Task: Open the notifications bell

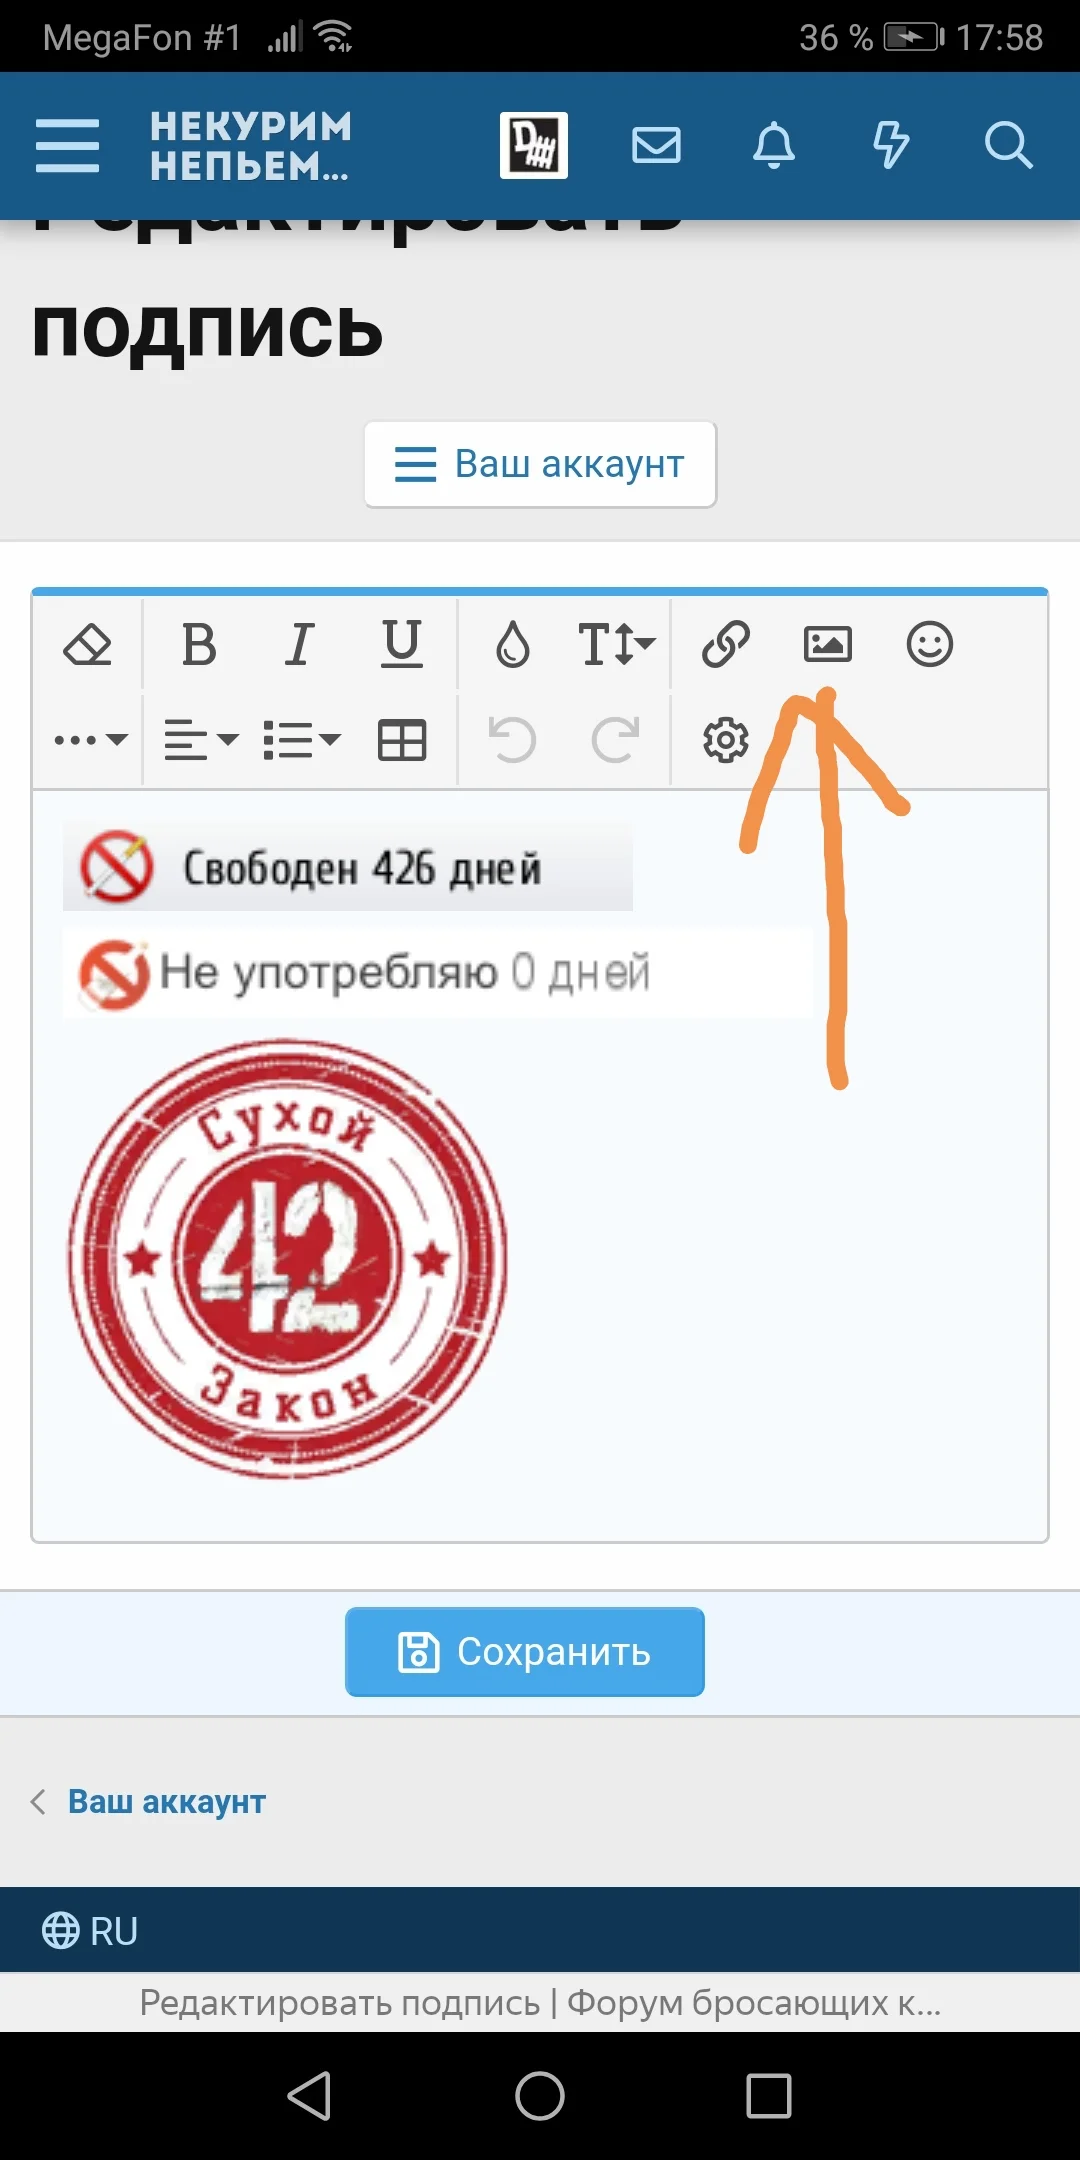Action: 774,146
